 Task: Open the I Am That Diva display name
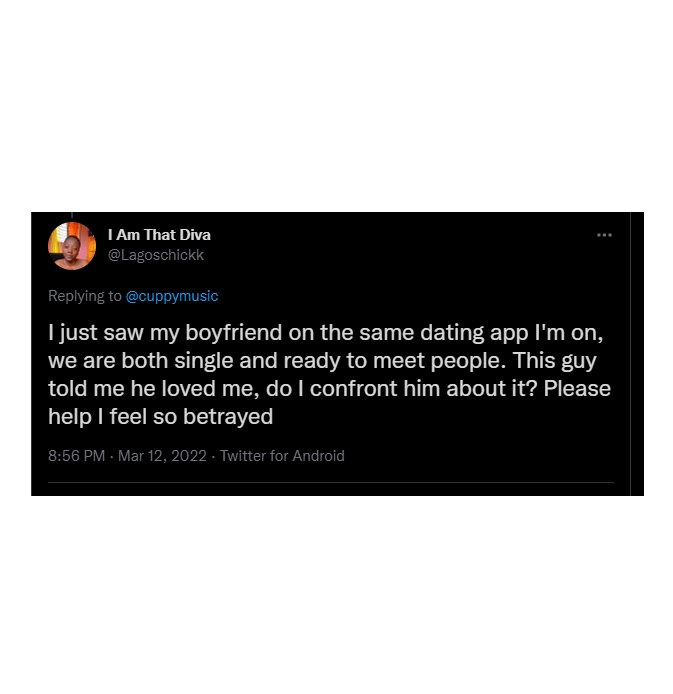coord(159,235)
